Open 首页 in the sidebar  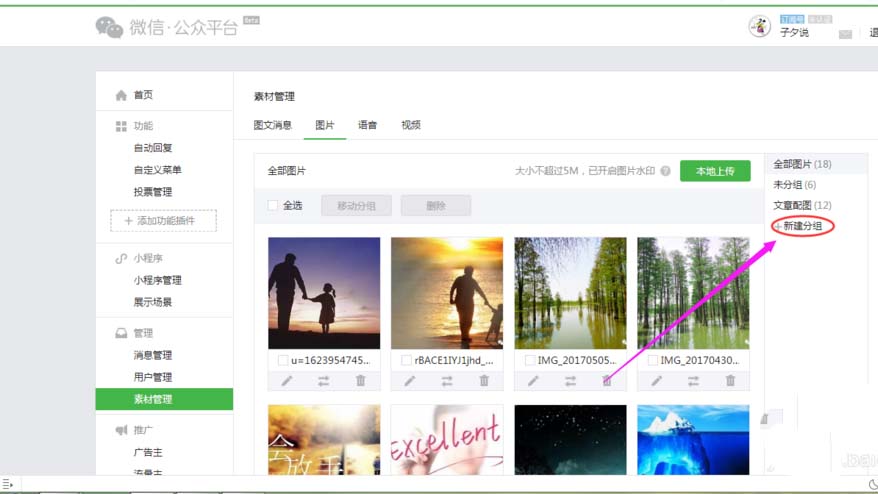click(x=143, y=95)
